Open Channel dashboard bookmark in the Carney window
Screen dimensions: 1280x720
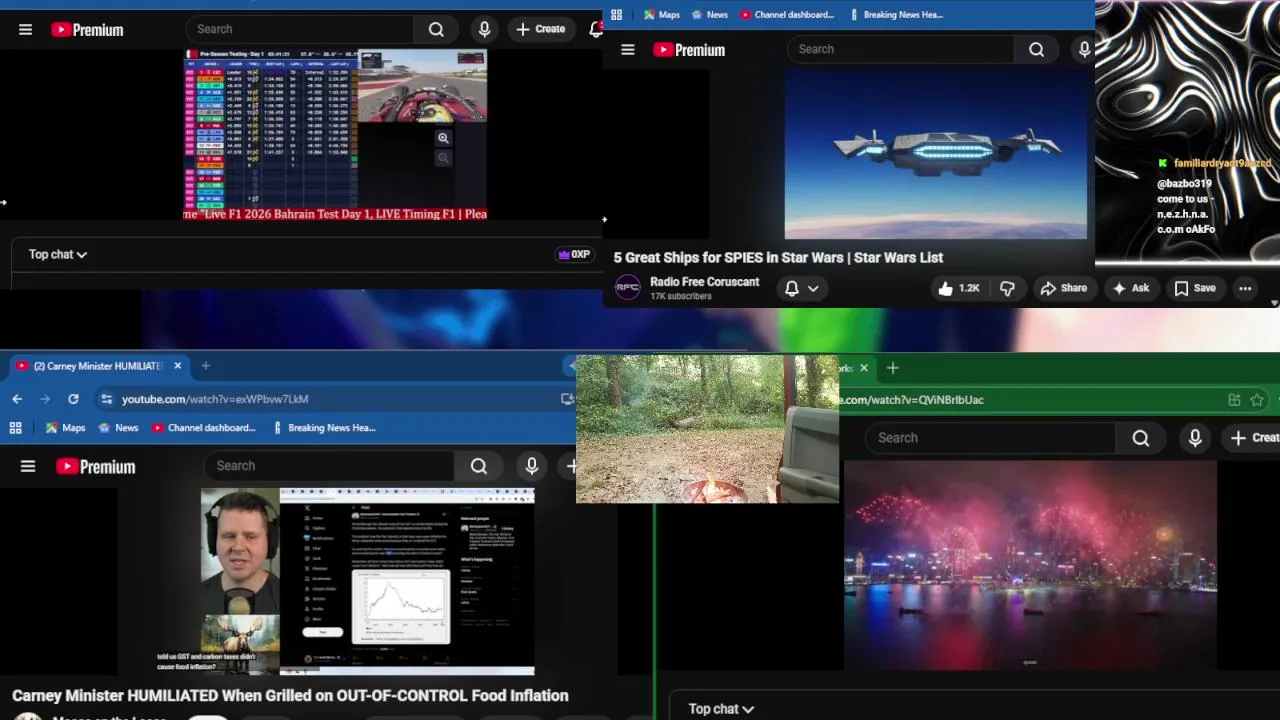pyautogui.click(x=204, y=428)
